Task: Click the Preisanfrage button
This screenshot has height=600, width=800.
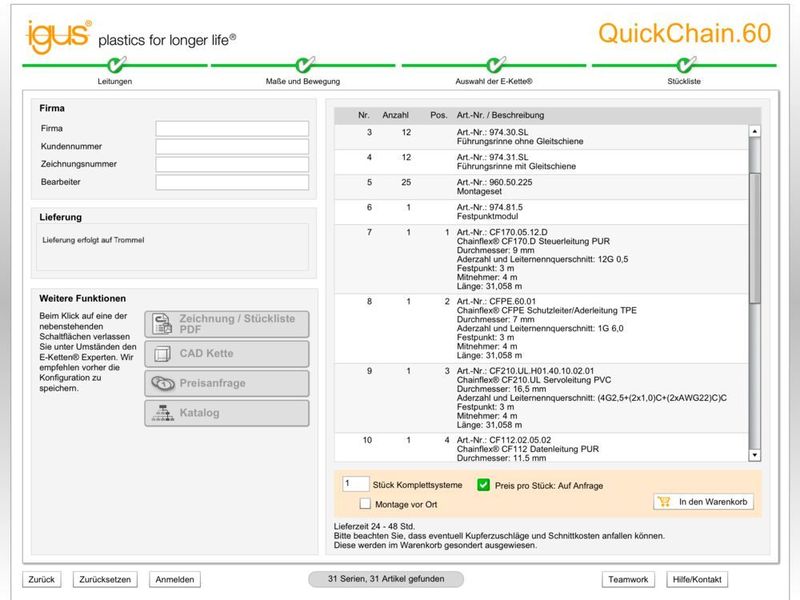Action: click(227, 383)
